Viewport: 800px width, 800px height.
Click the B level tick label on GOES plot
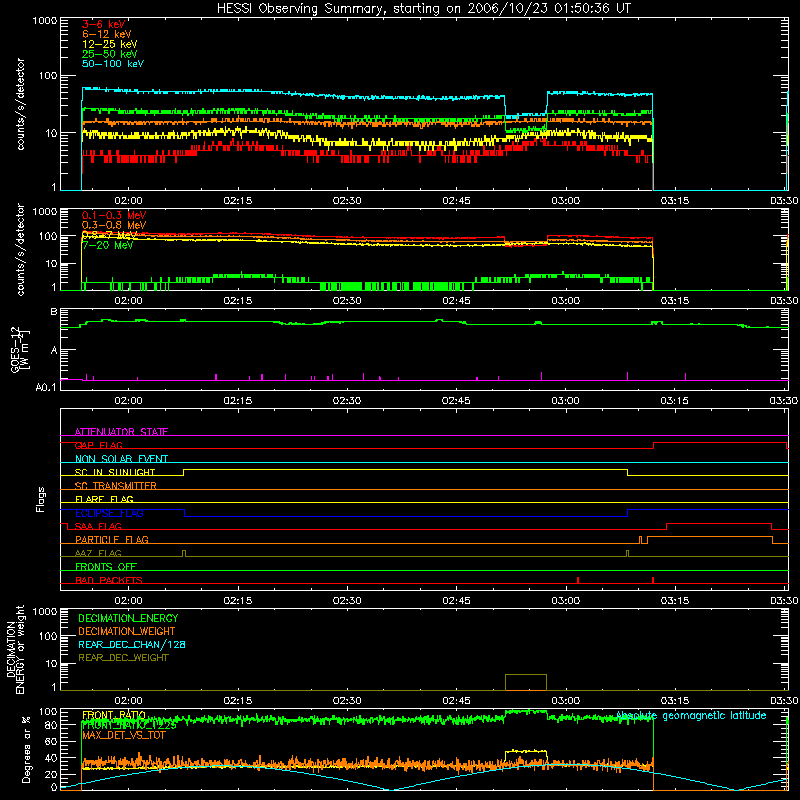click(54, 312)
